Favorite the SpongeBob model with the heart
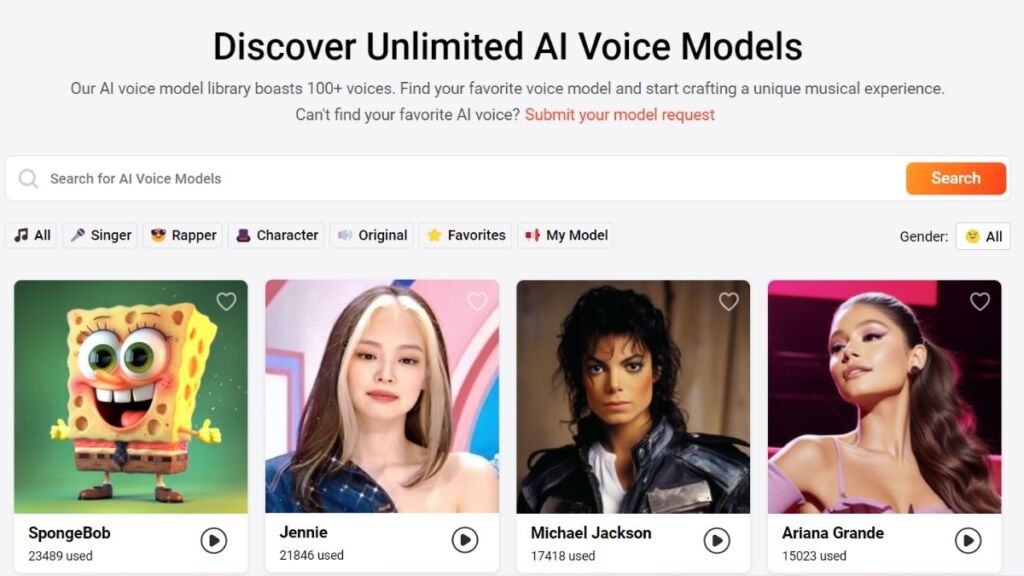Image resolution: width=1024 pixels, height=576 pixels. pyautogui.click(x=227, y=301)
